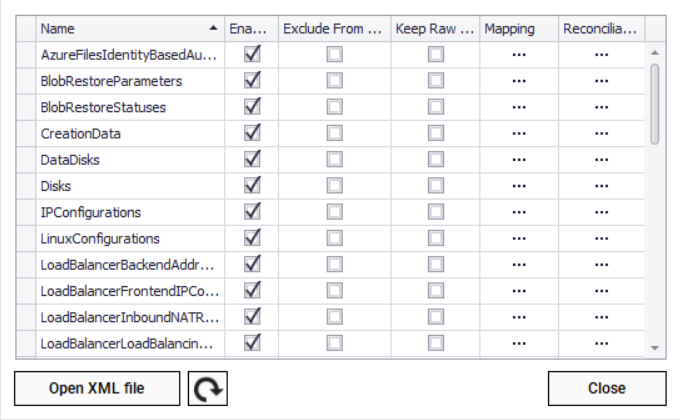This screenshot has height=420, width=680.
Task: Click the refresh arrow icon button
Action: pos(208,388)
